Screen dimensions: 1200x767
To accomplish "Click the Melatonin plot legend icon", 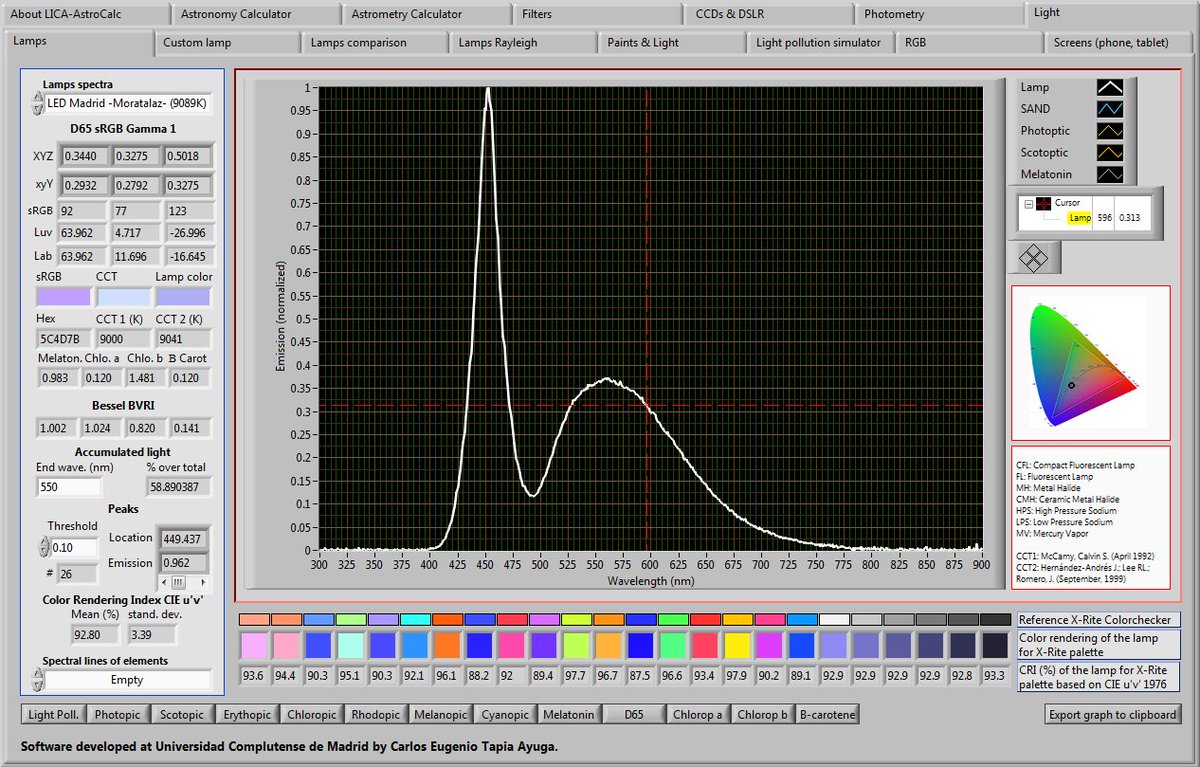I will [1110, 175].
